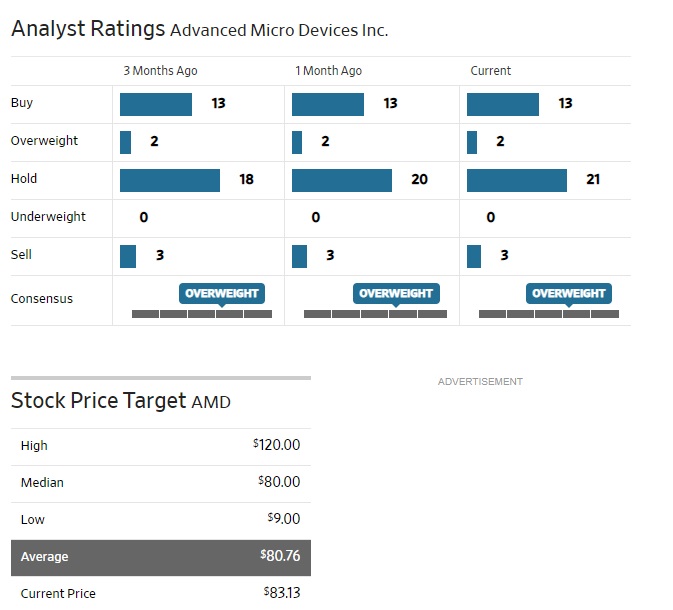The height and width of the screenshot is (610, 673).
Task: Click the Overweight bar in the Current column
Action: pos(471,142)
